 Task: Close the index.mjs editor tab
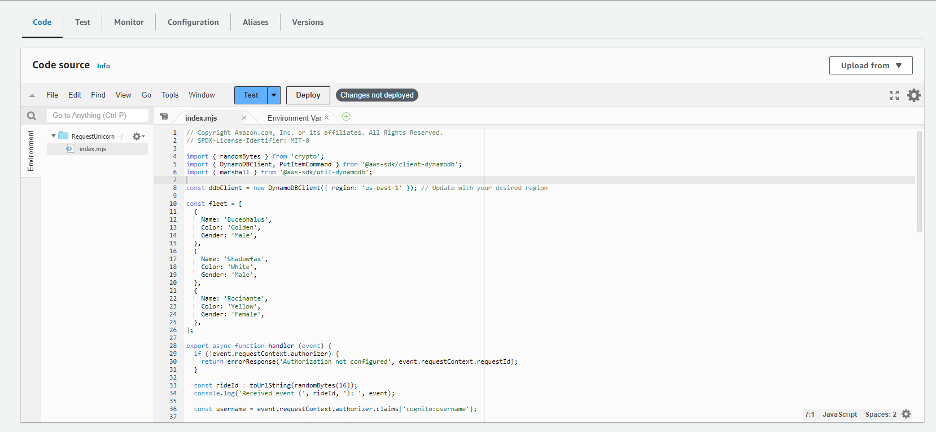click(x=244, y=117)
